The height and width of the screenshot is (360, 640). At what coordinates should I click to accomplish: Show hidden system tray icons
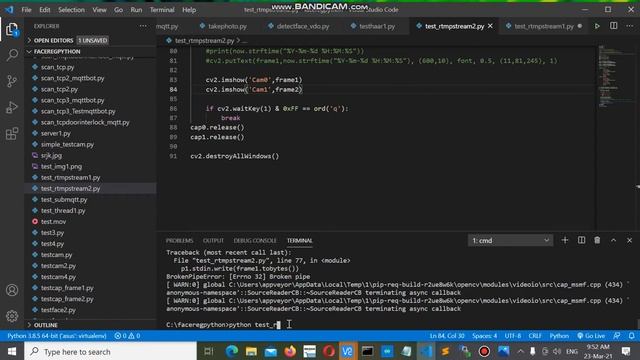(x=520, y=351)
